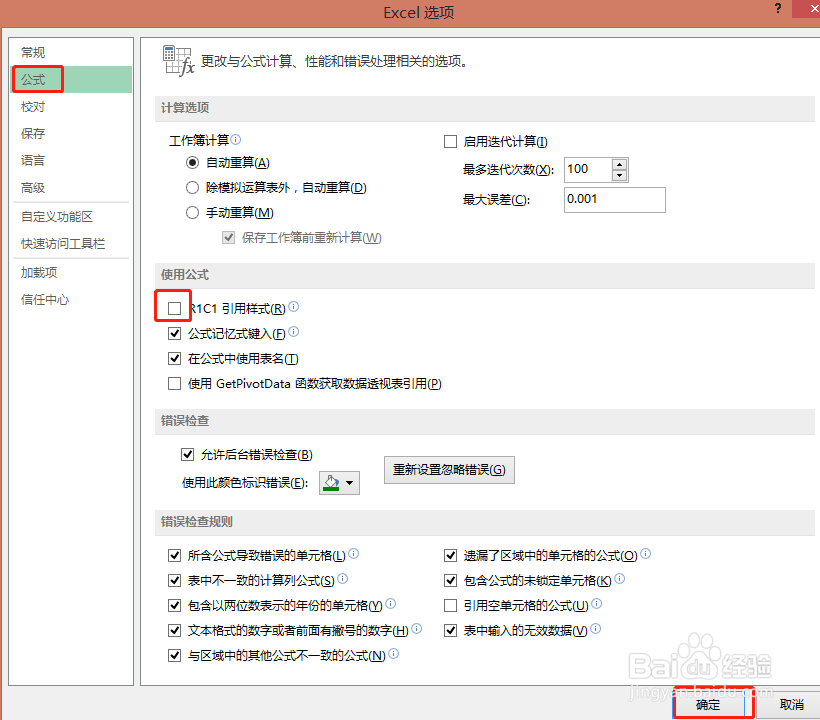This screenshot has width=820, height=720.
Task: Confirm settings with 确定 button
Action: pyautogui.click(x=709, y=705)
